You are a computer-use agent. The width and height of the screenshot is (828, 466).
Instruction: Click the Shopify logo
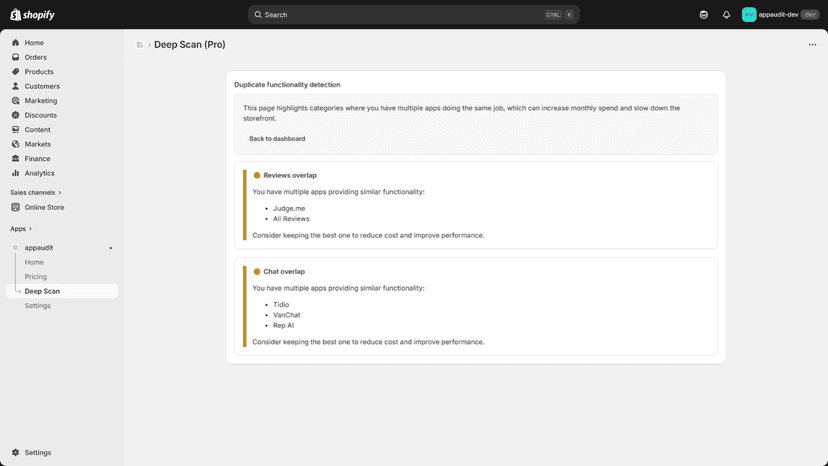pos(32,15)
